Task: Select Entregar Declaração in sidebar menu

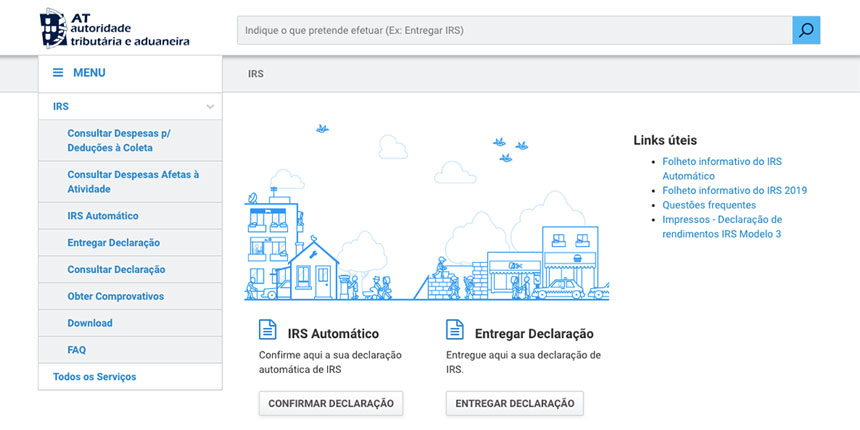Action: [113, 243]
